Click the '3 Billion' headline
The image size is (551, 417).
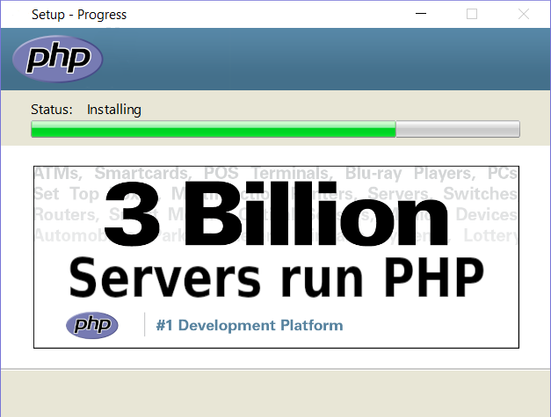pos(277,214)
